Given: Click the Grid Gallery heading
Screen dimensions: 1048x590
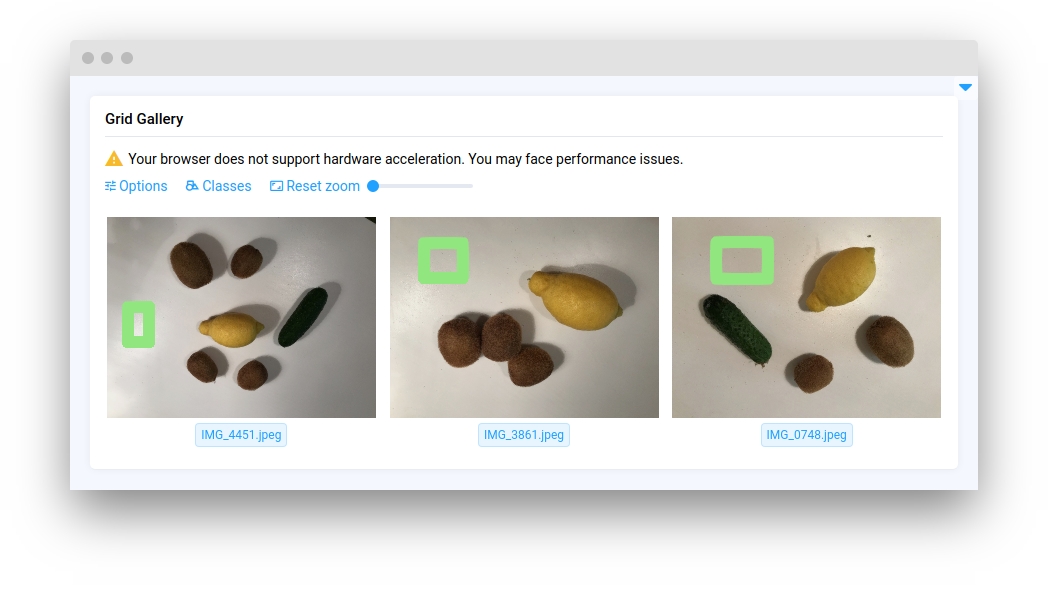Looking at the screenshot, I should pyautogui.click(x=144, y=119).
